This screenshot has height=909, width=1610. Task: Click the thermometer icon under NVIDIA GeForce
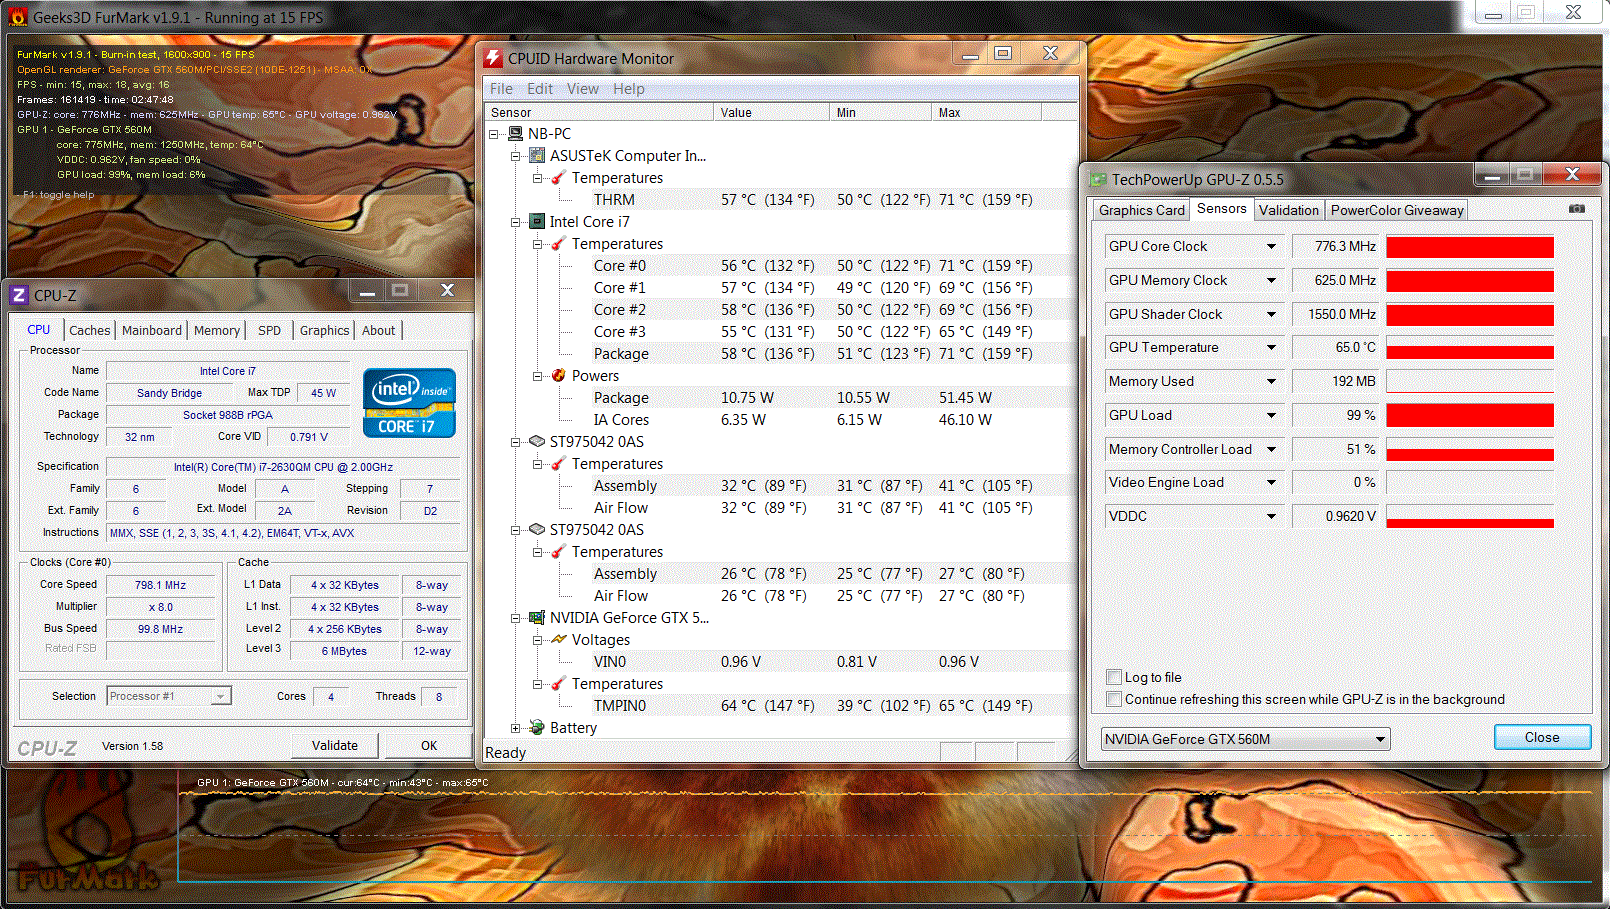tap(559, 684)
